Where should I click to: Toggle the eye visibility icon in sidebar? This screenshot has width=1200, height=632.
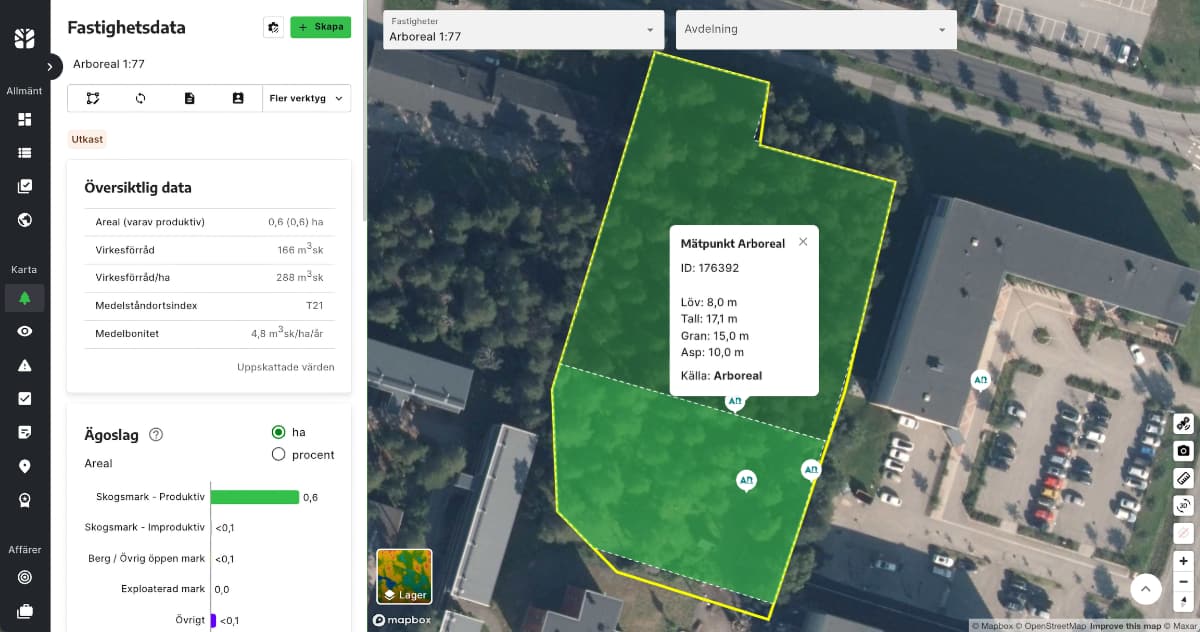25,331
